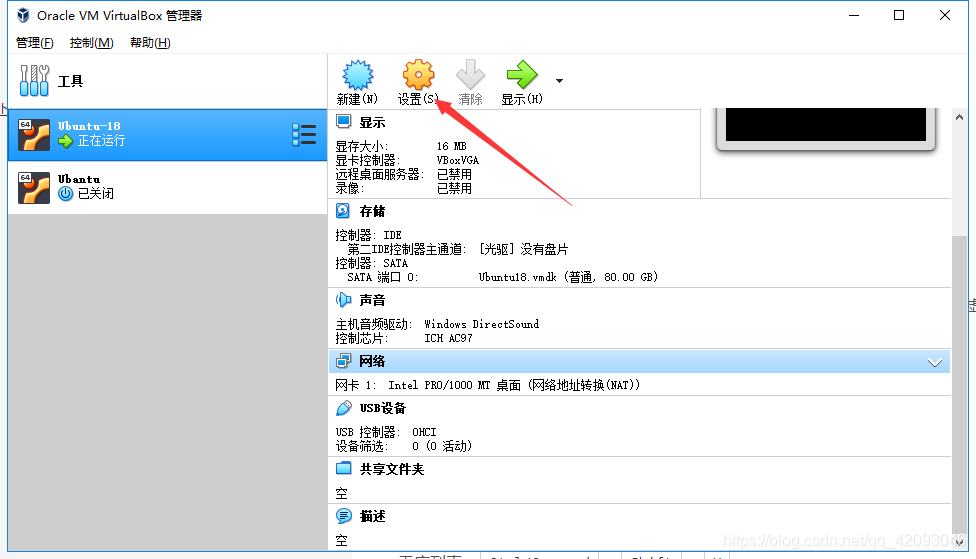The width and height of the screenshot is (976, 559).
Task: Click the Shared Folders (共享文件夹) folder icon
Action: 344,468
